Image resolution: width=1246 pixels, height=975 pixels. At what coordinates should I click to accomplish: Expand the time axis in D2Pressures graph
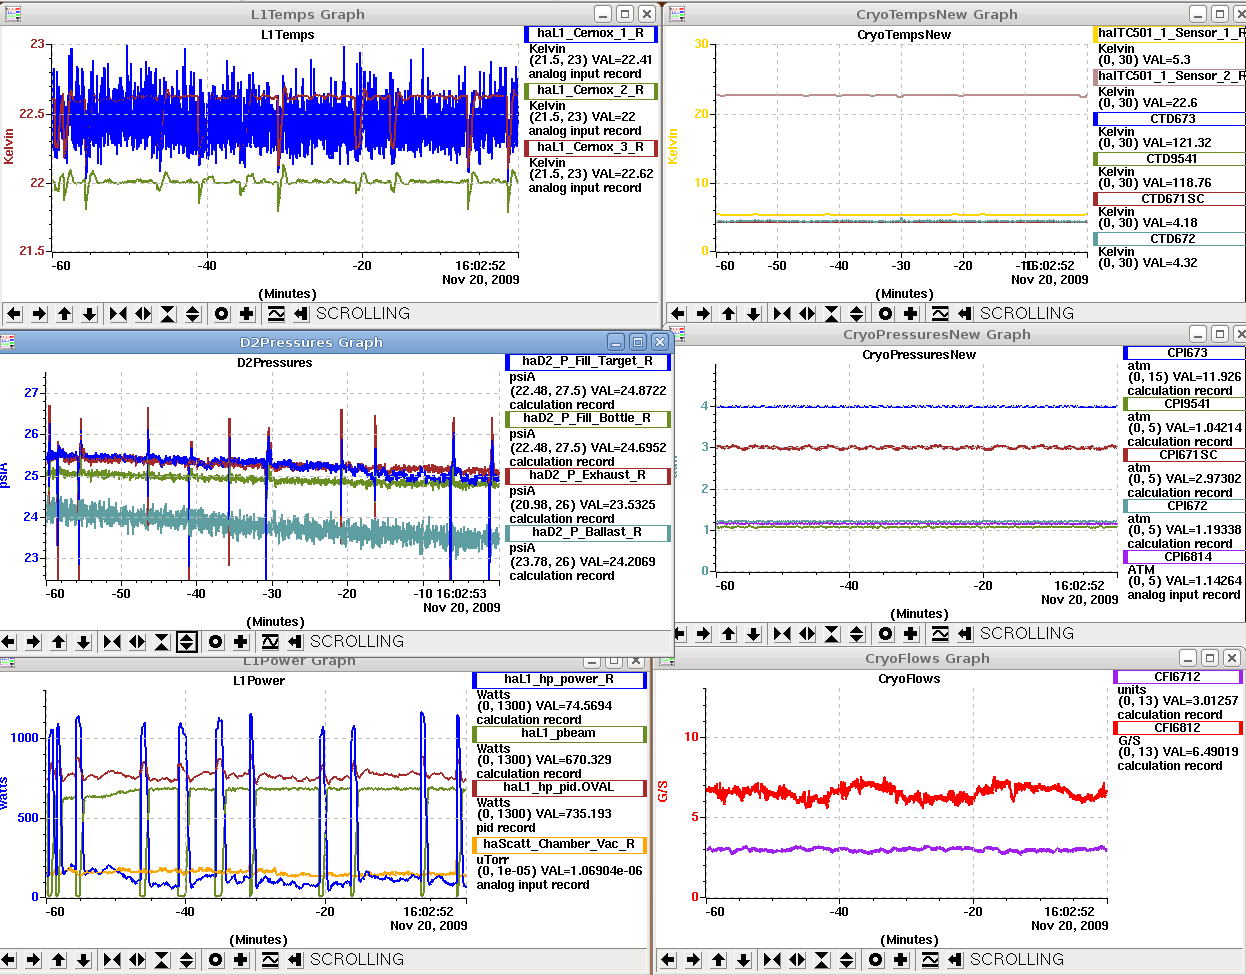137,642
